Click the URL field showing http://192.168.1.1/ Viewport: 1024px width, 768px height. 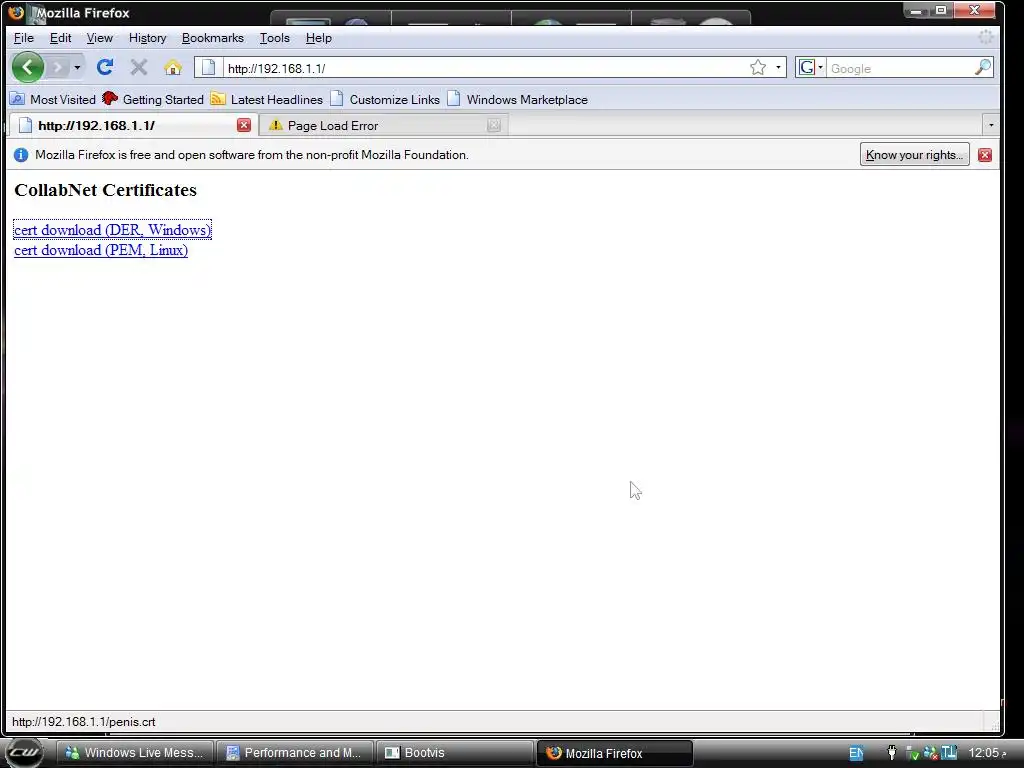[485, 68]
